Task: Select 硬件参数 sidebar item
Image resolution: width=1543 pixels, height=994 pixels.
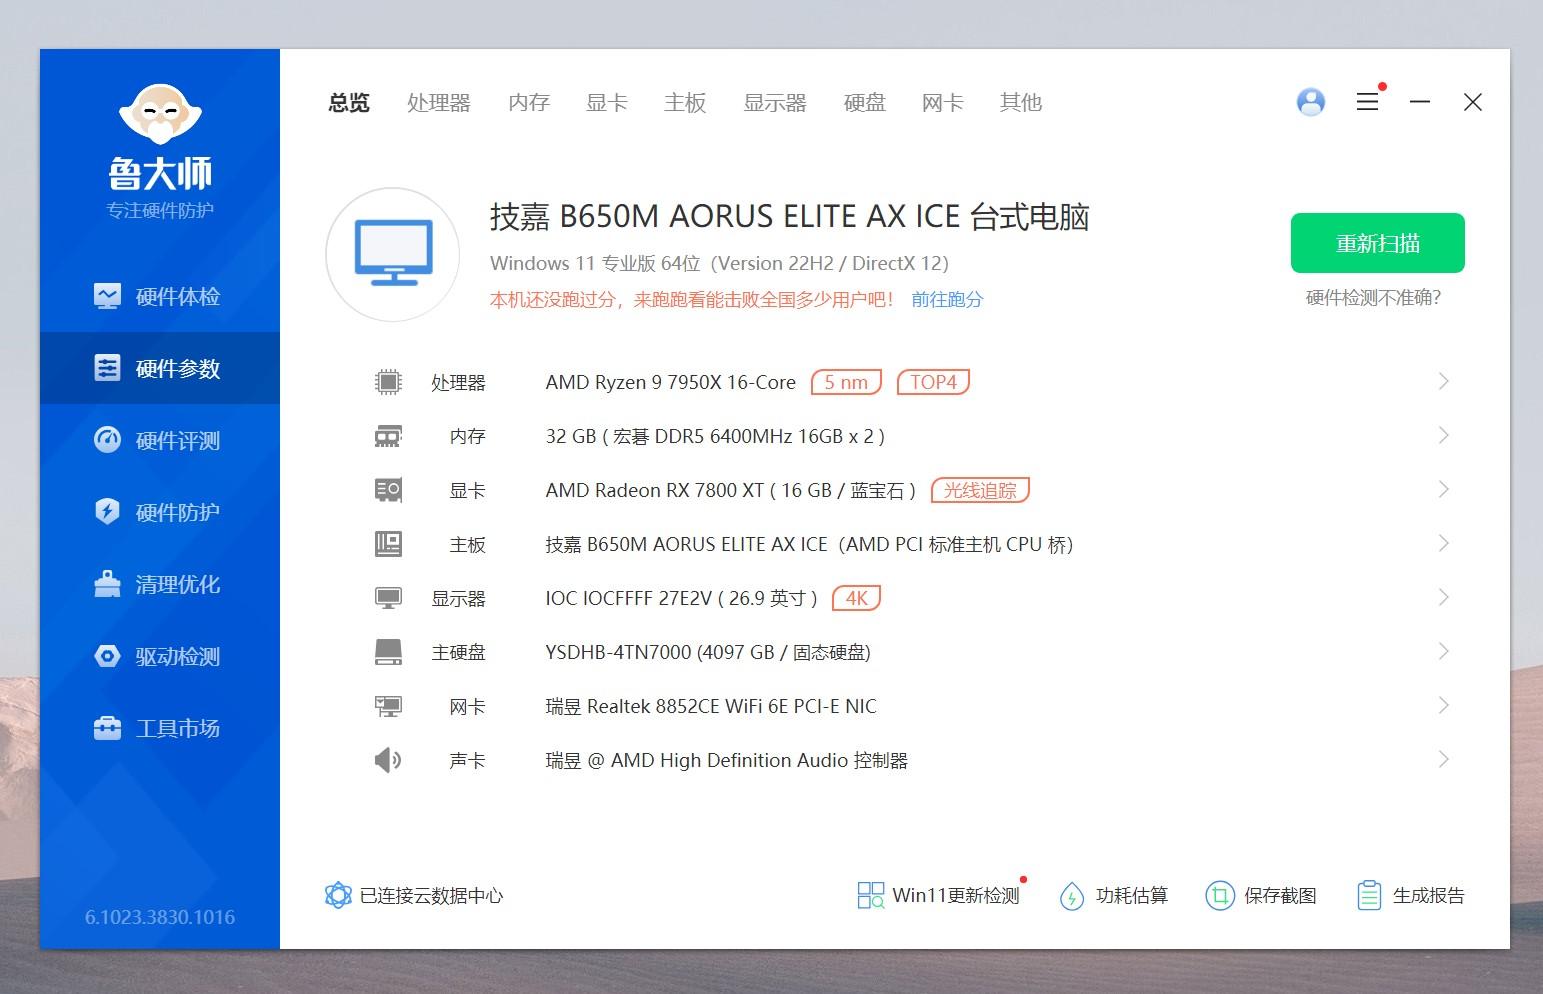Action: coord(160,368)
